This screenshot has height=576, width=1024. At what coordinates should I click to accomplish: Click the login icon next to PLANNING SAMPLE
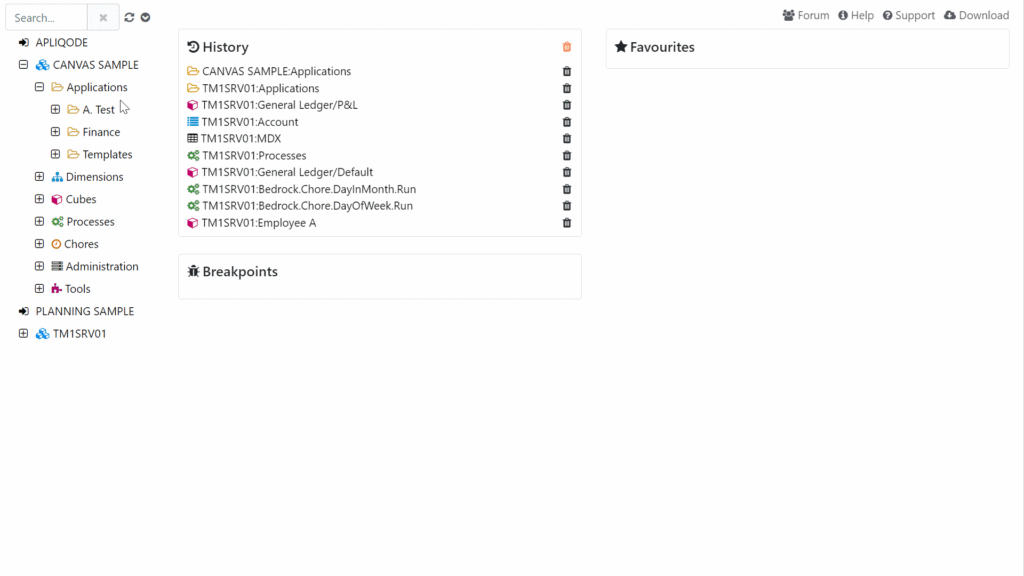(24, 311)
